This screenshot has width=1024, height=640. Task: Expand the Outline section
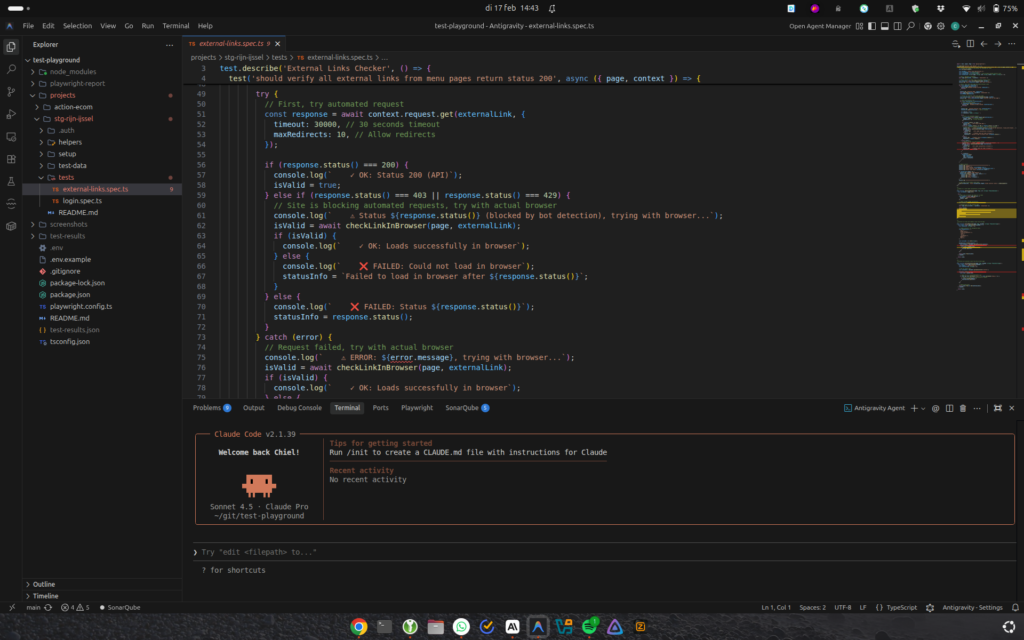pos(44,584)
